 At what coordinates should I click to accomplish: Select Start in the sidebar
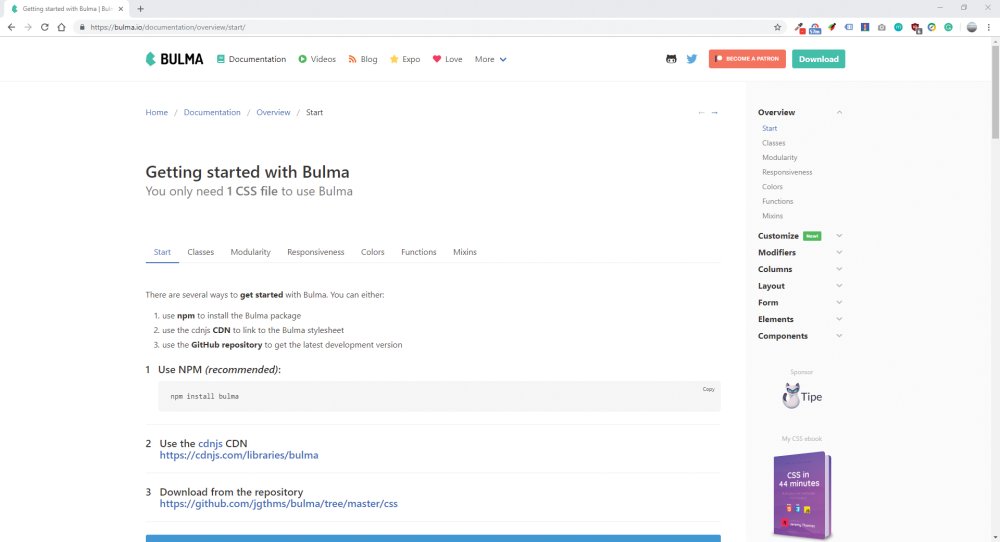pyautogui.click(x=769, y=128)
